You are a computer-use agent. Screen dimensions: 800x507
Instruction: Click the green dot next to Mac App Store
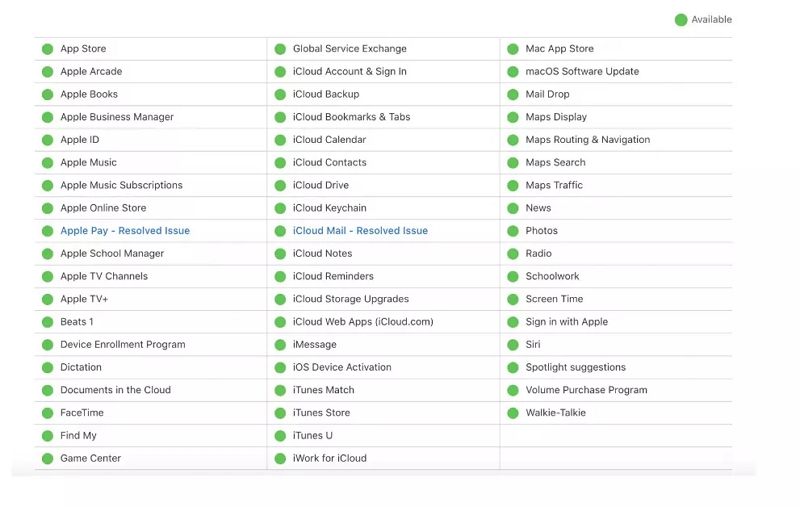tap(513, 49)
